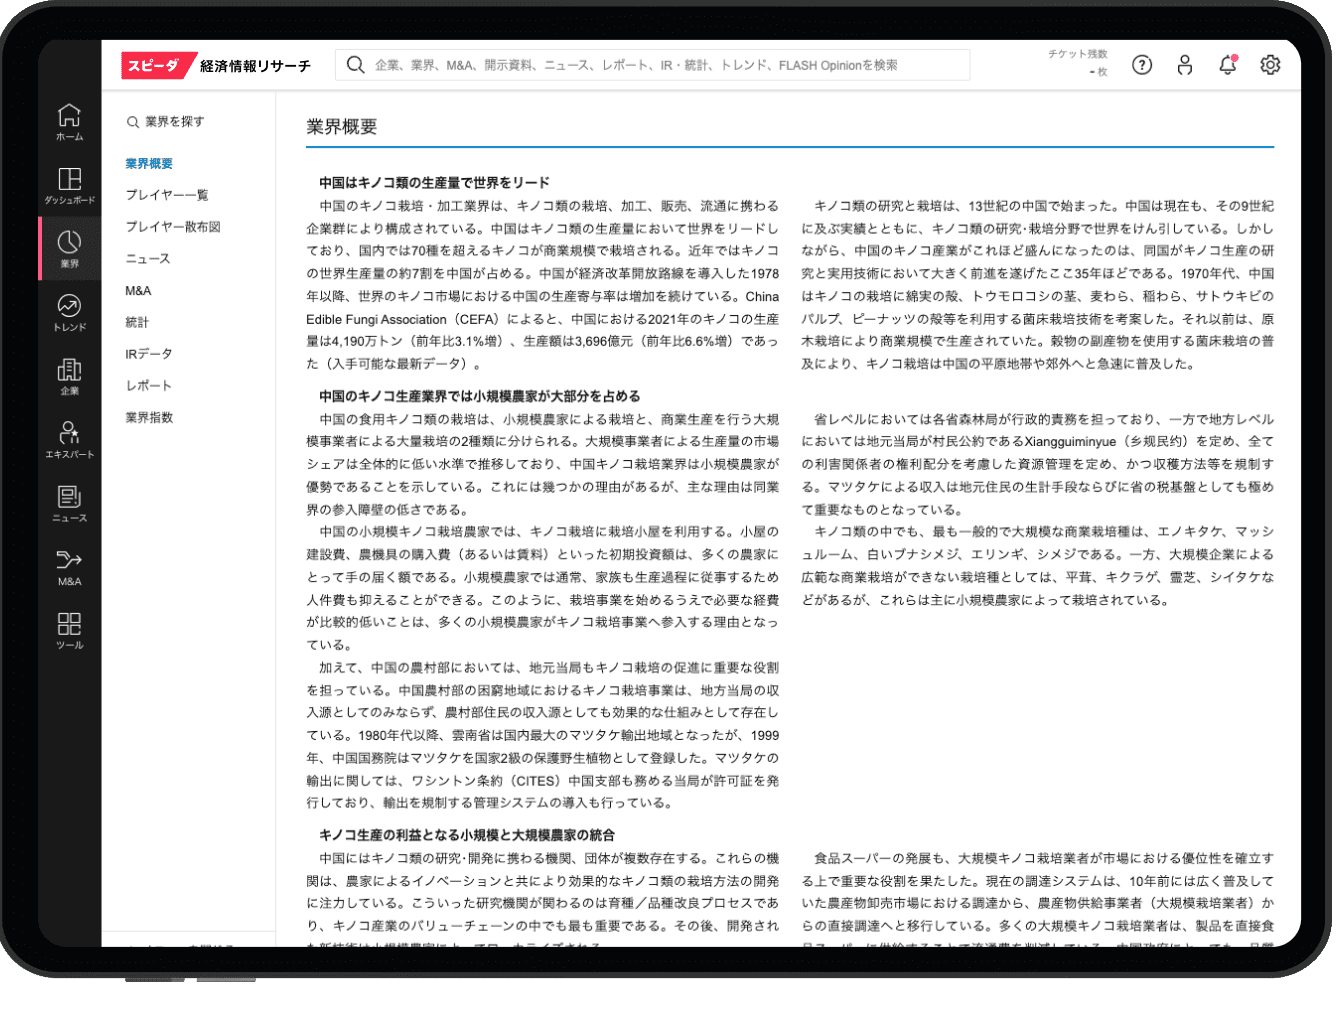Select IRデータ in the side menu
Screen dimensions: 1340x1028
pos(149,354)
